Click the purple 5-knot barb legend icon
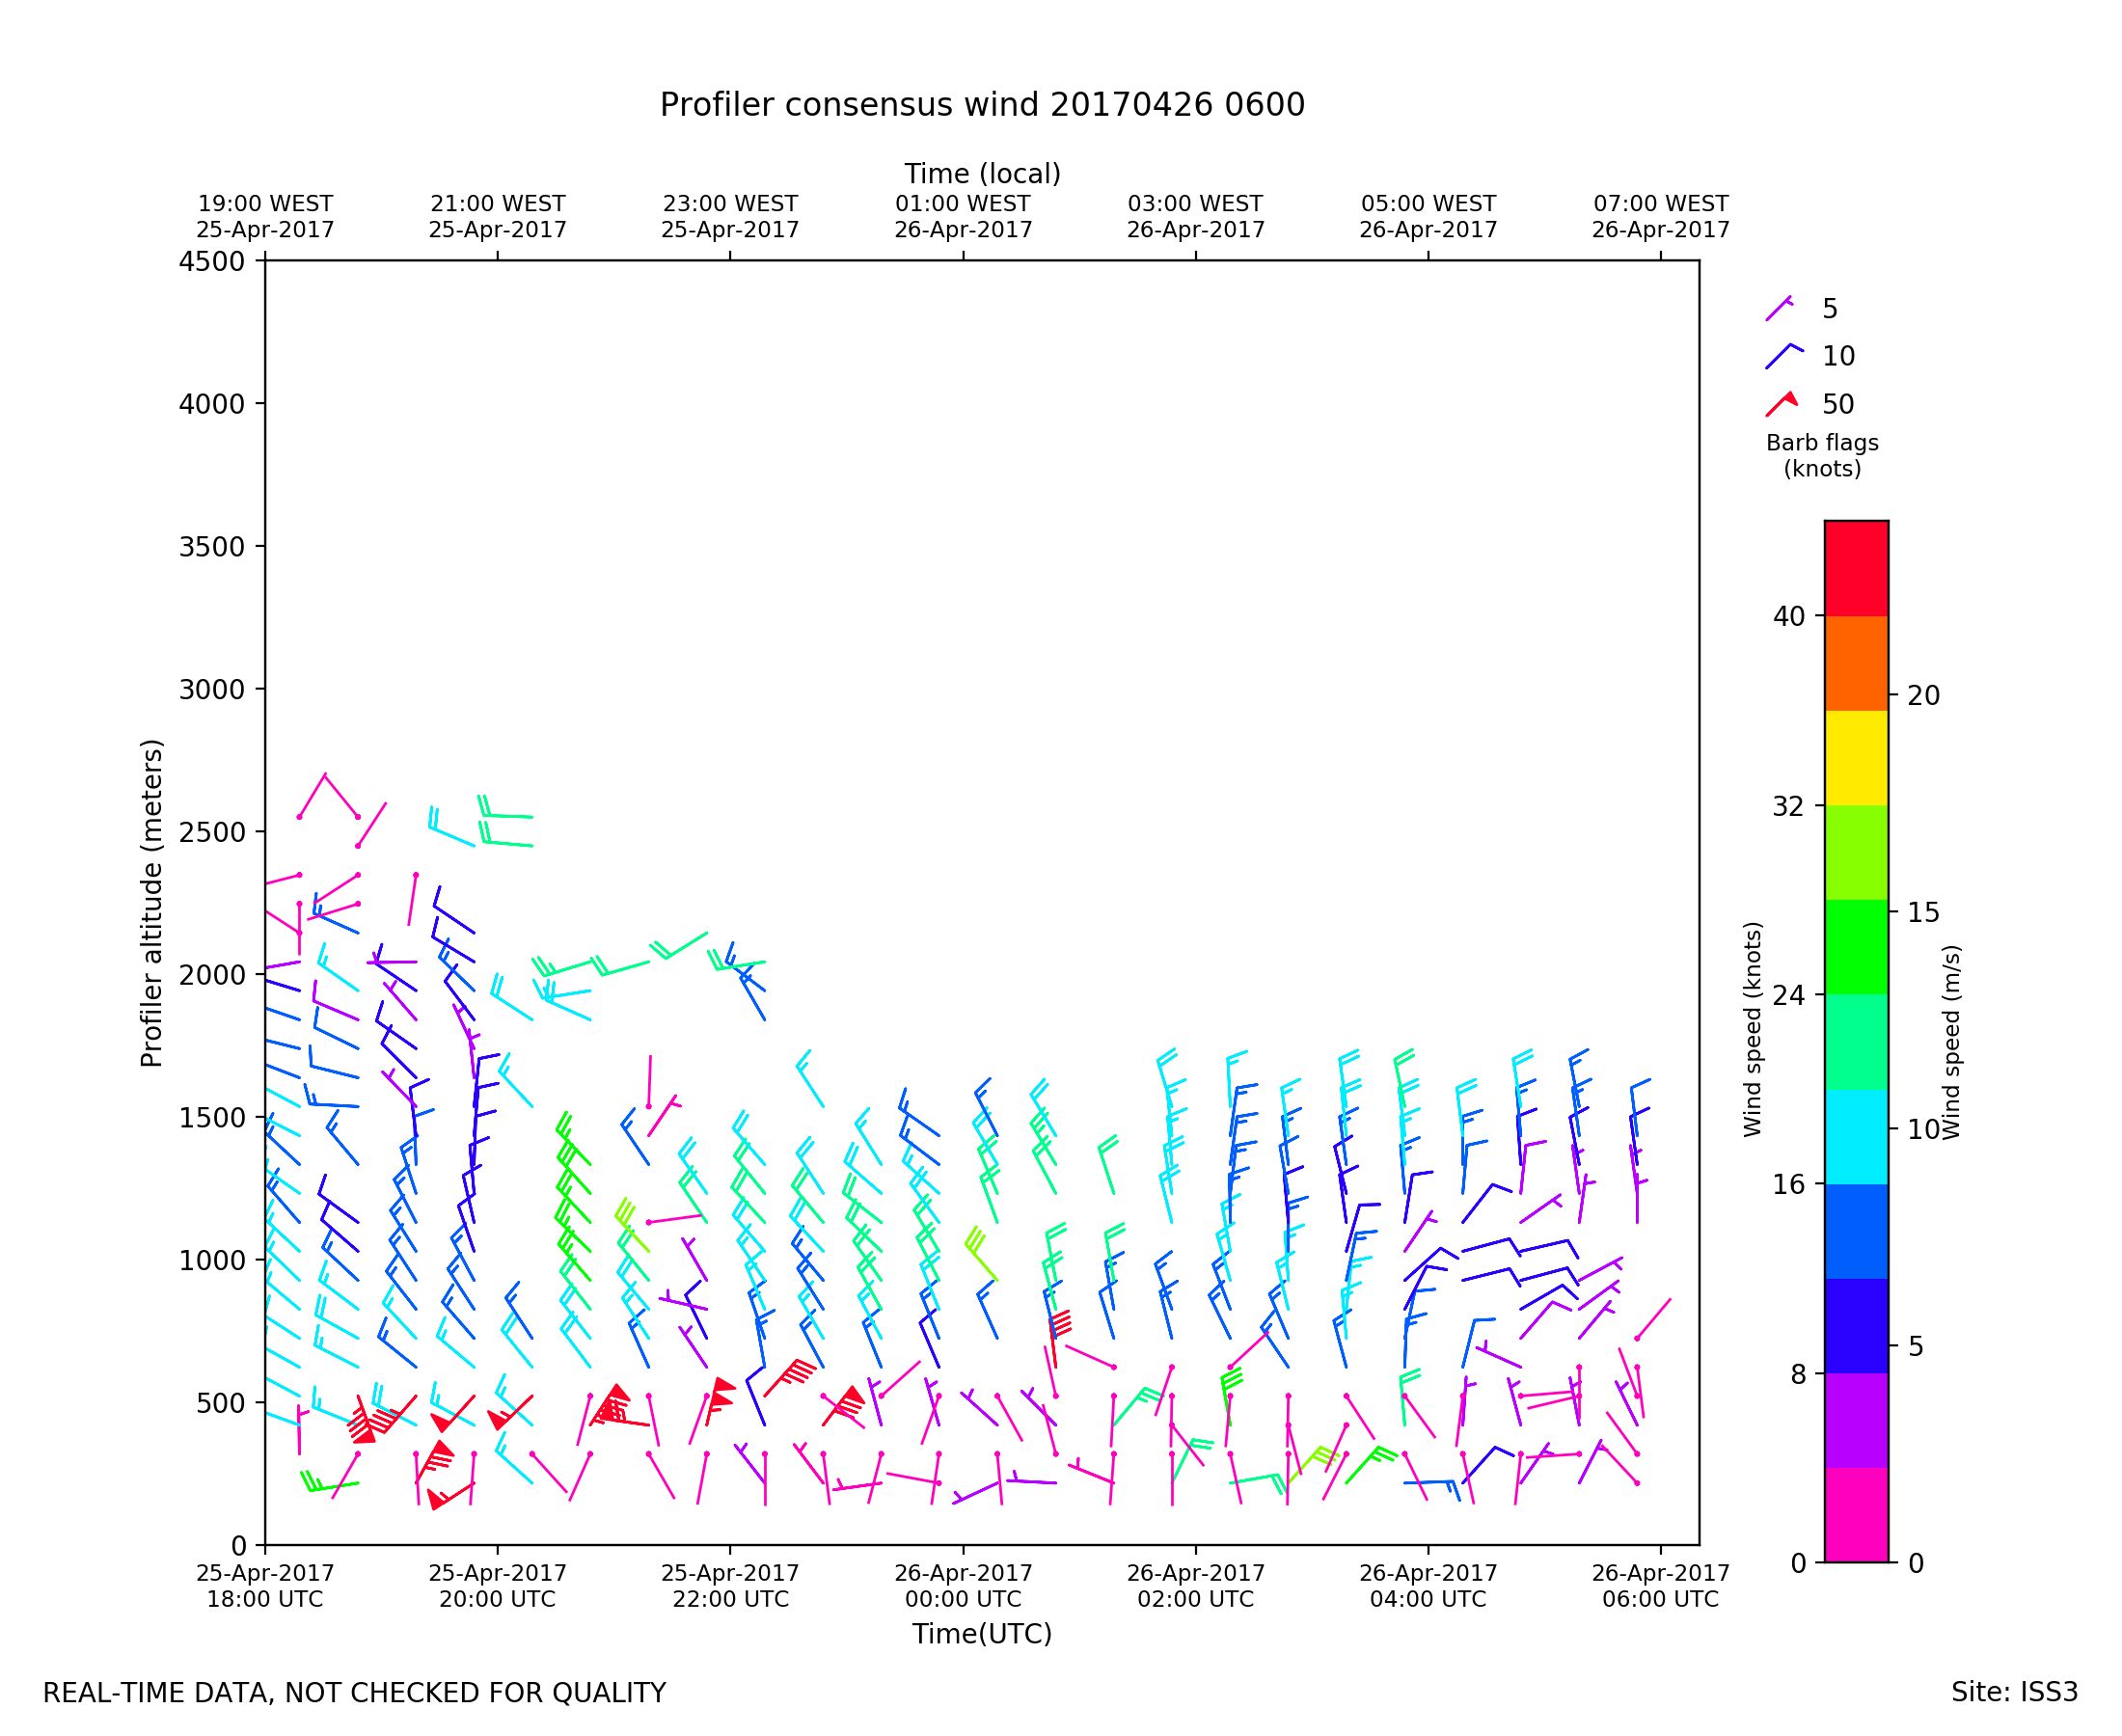 pyautogui.click(x=1779, y=308)
